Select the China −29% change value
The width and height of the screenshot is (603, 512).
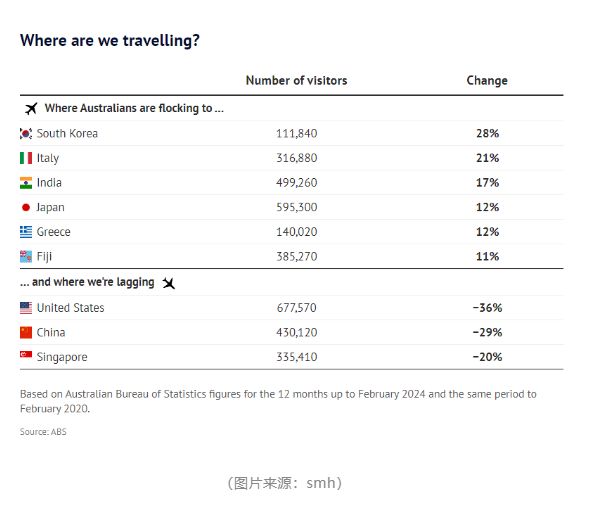pos(487,332)
